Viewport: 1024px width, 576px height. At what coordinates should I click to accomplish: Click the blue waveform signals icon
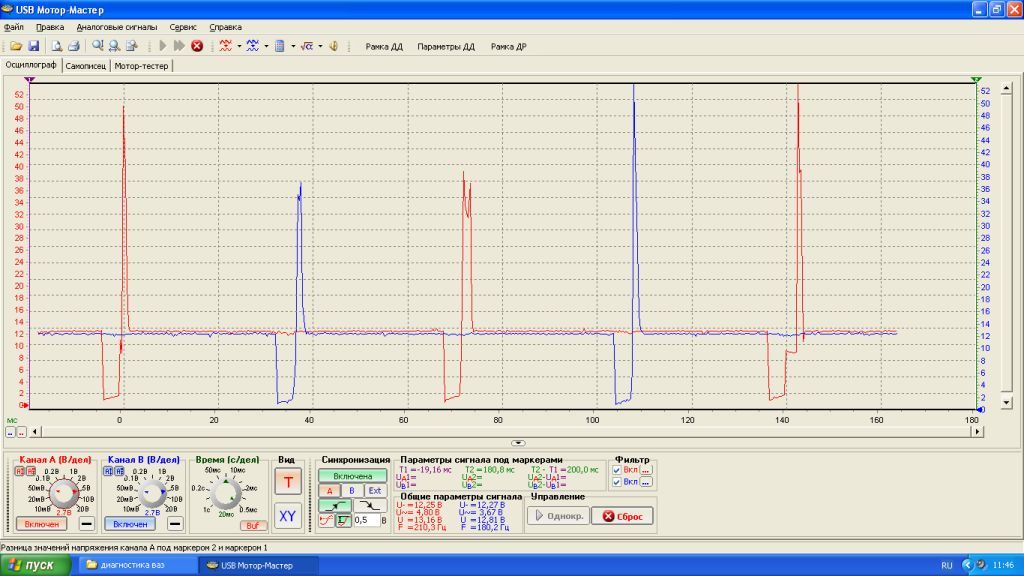[253, 46]
